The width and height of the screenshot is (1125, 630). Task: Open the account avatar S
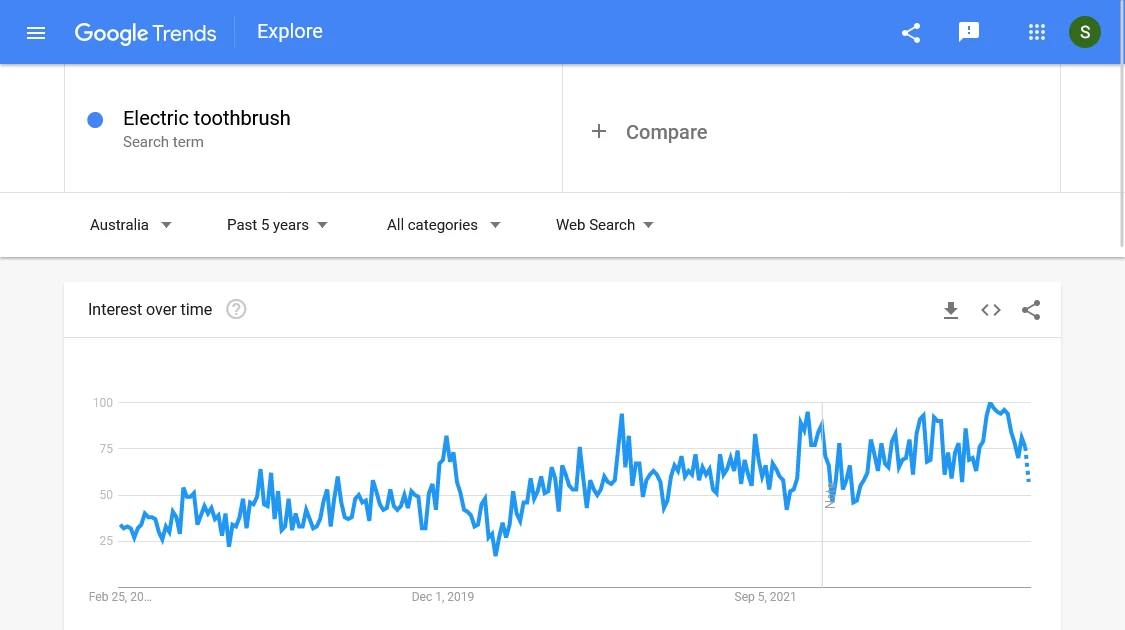click(1084, 32)
